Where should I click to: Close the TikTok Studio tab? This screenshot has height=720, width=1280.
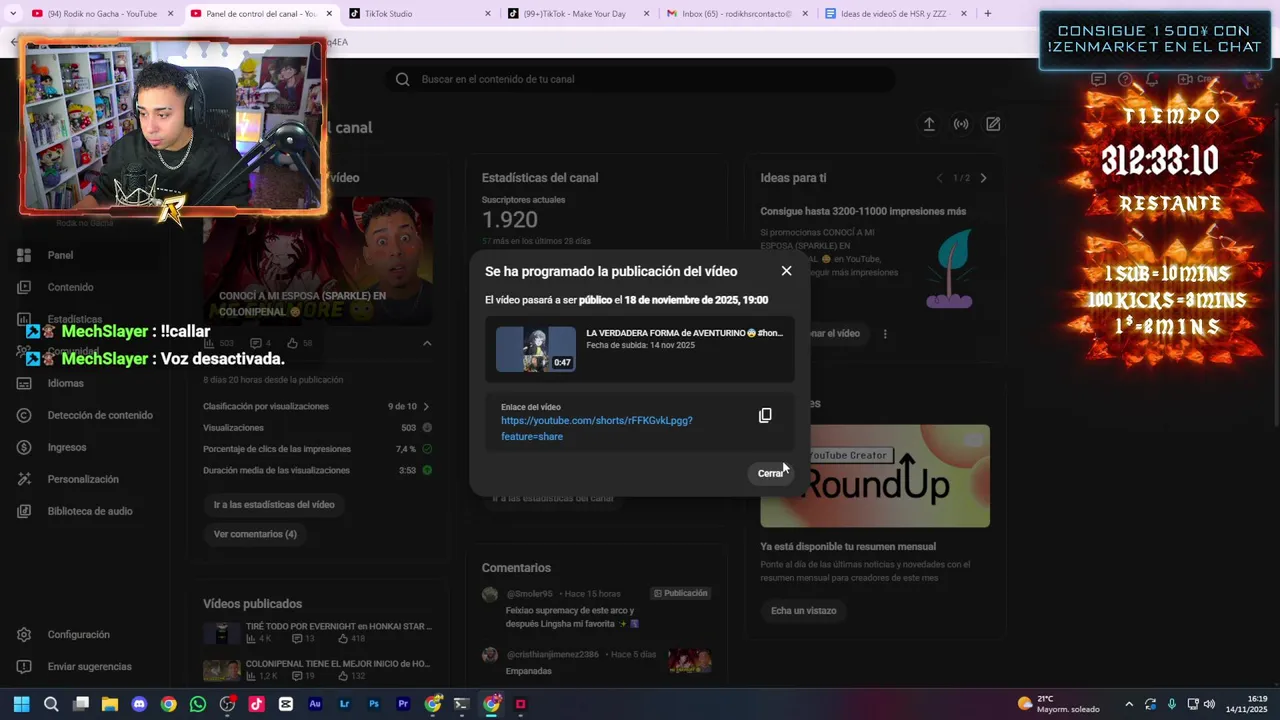pos(488,14)
